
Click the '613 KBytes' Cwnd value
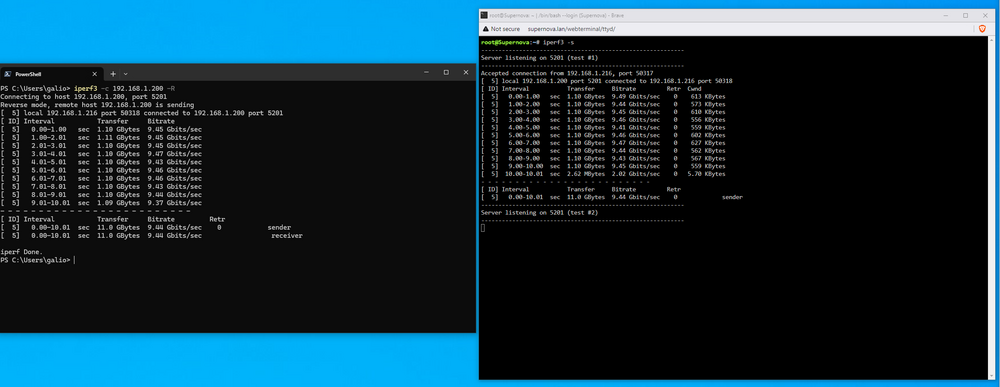click(708, 96)
